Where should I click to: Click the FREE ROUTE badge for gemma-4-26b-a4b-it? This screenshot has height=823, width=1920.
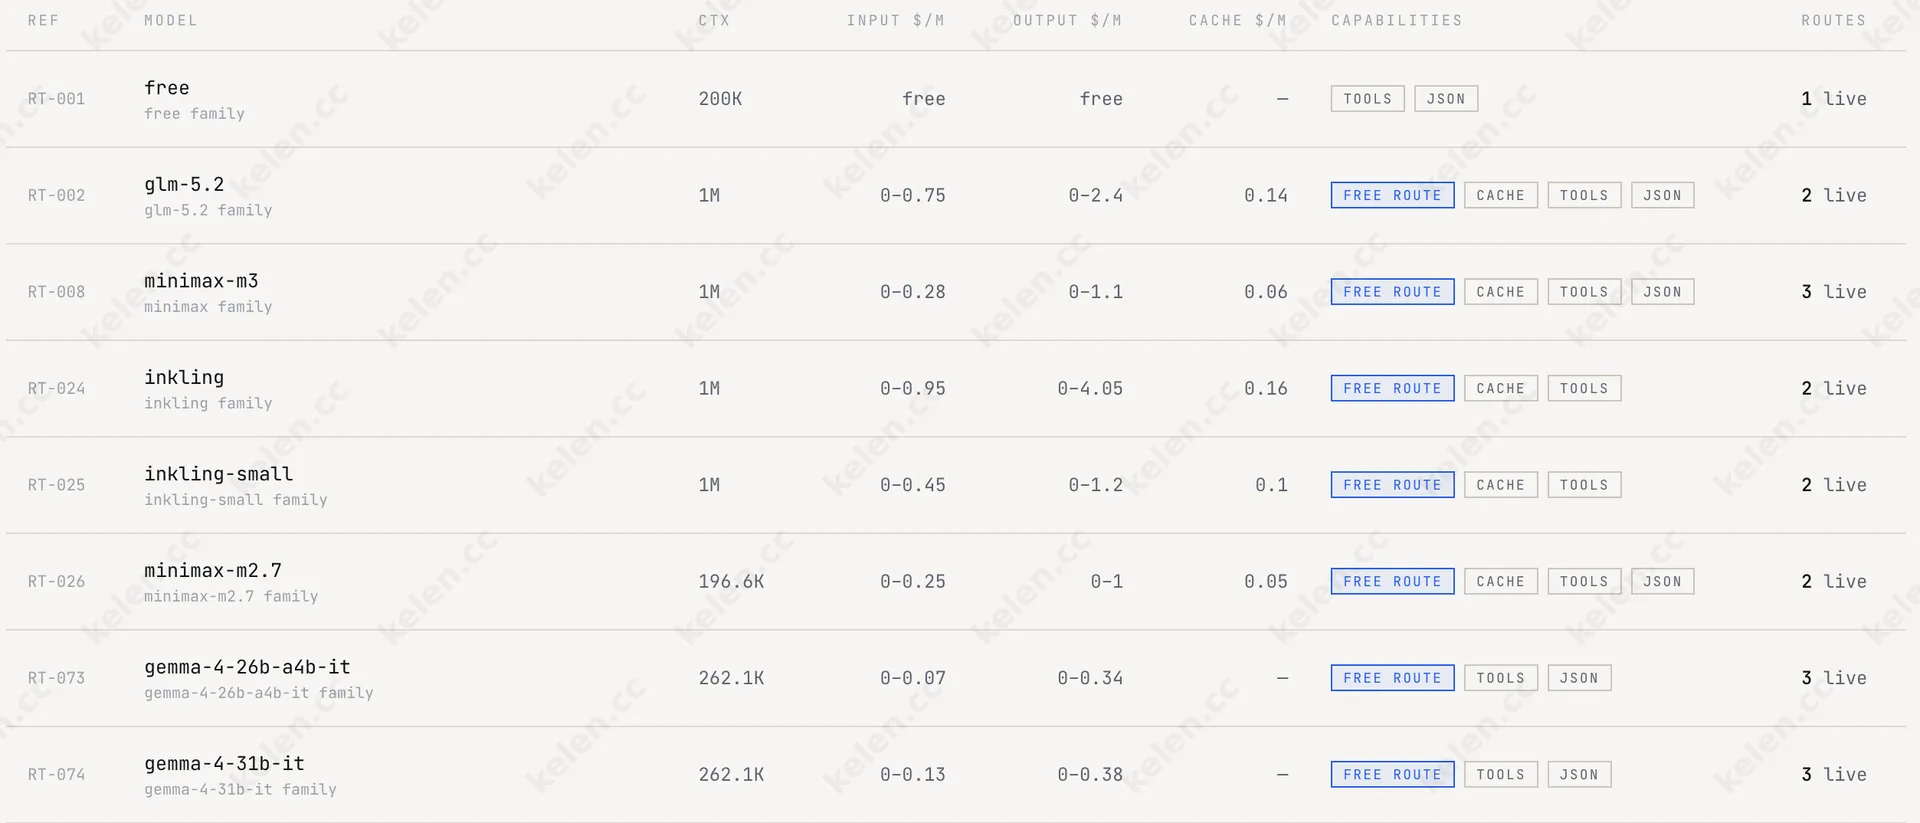(x=1392, y=678)
